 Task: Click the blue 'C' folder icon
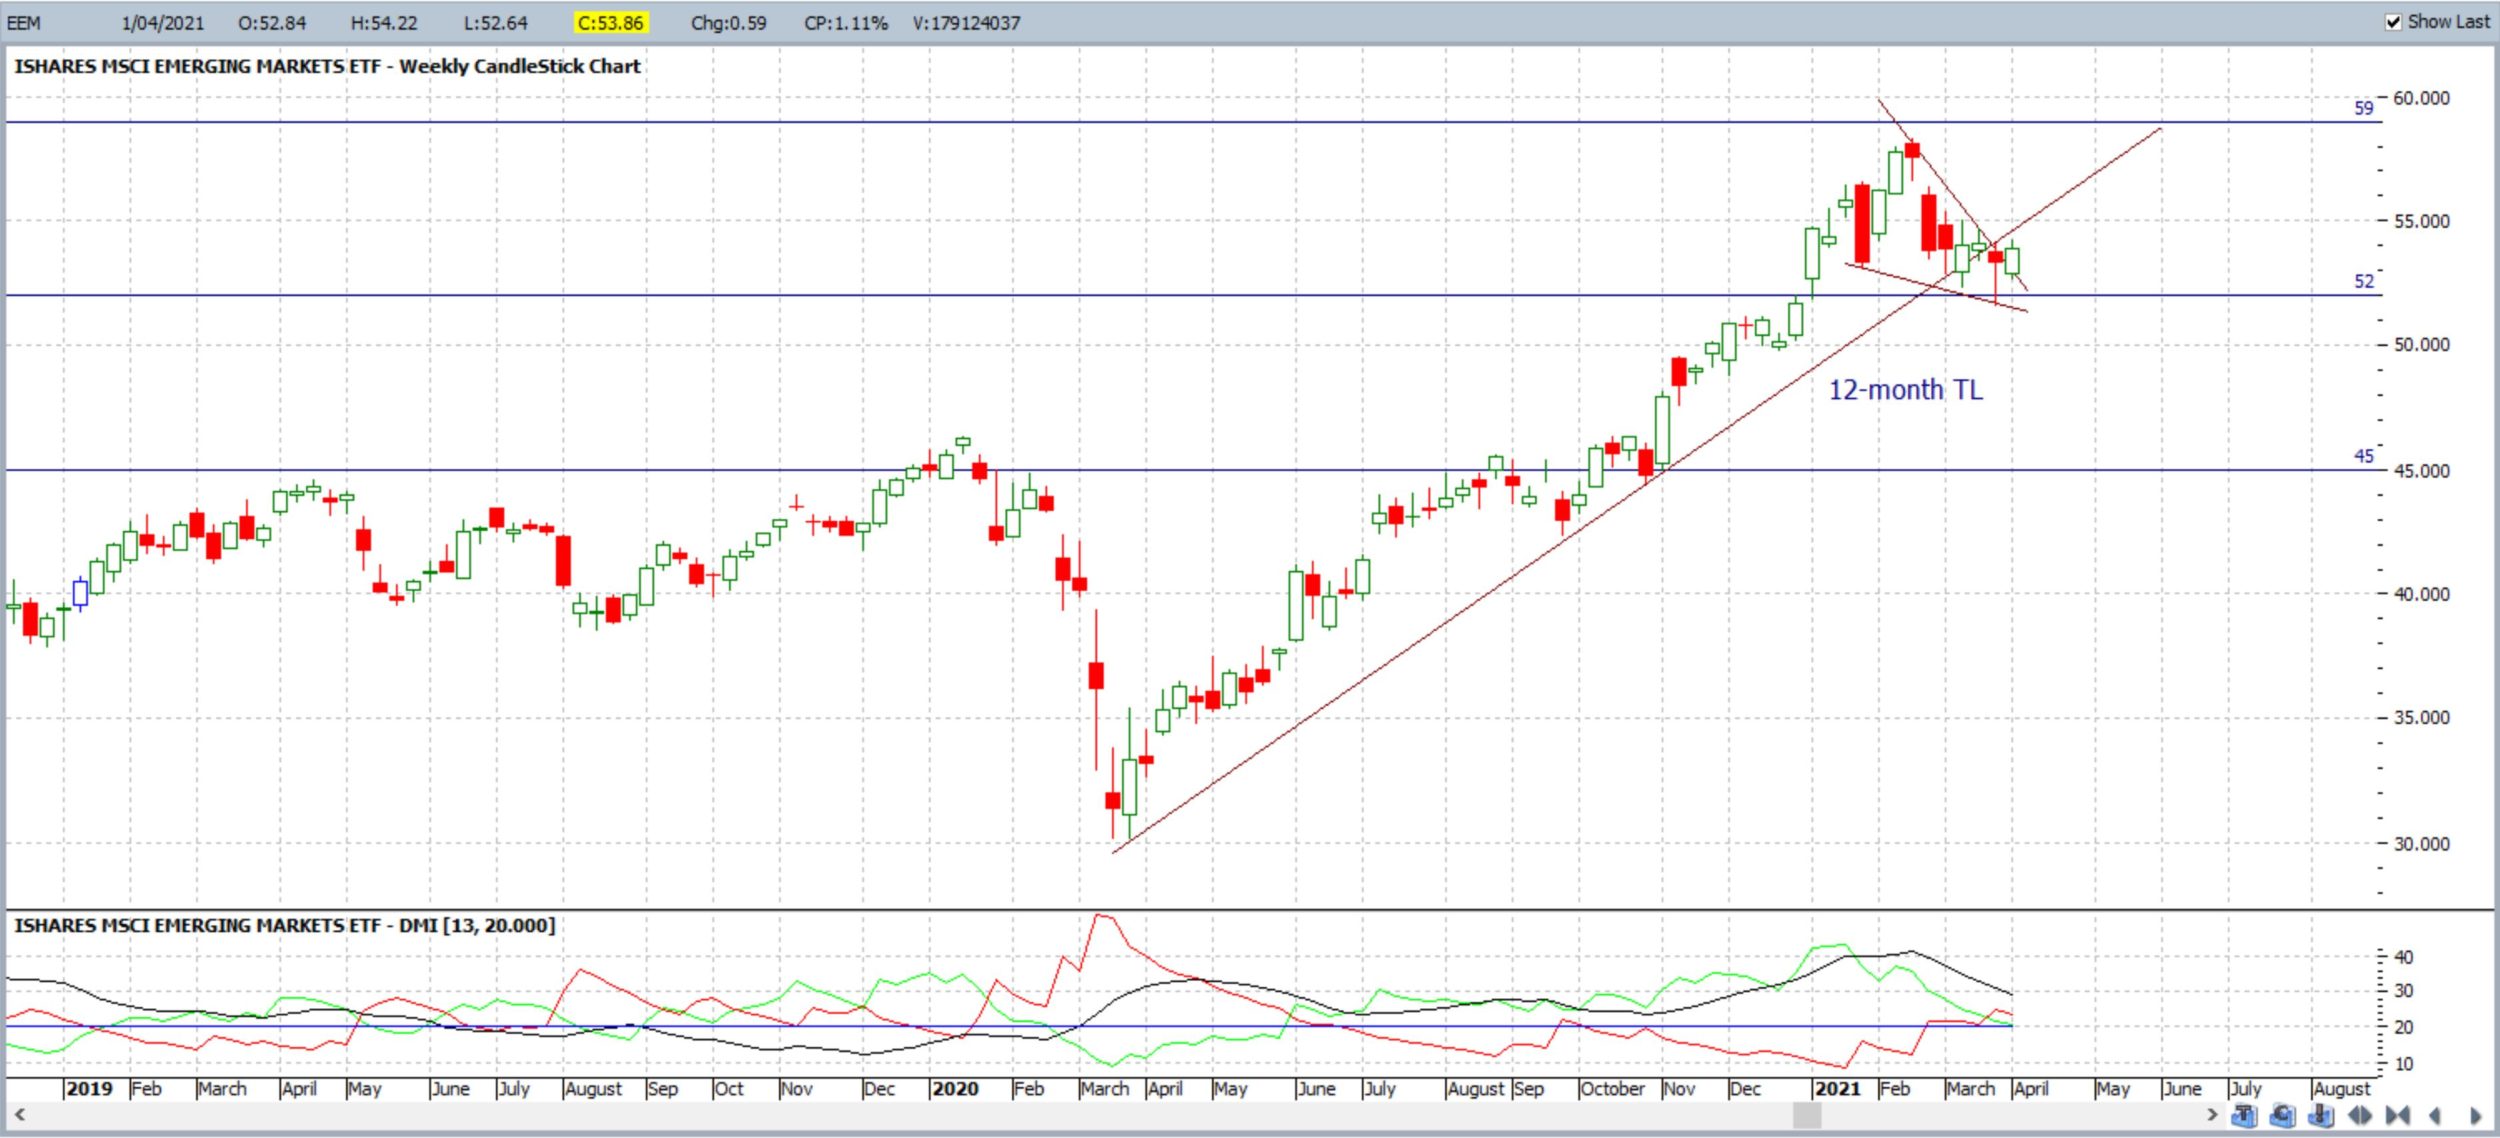click(2282, 1115)
